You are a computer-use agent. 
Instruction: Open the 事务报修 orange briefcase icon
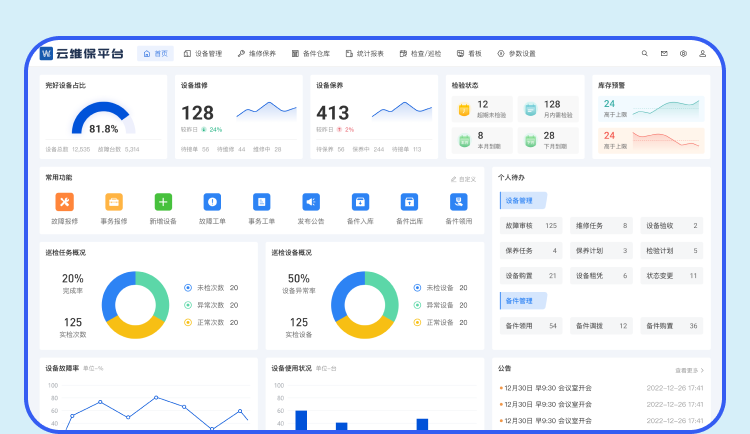pyautogui.click(x=114, y=202)
